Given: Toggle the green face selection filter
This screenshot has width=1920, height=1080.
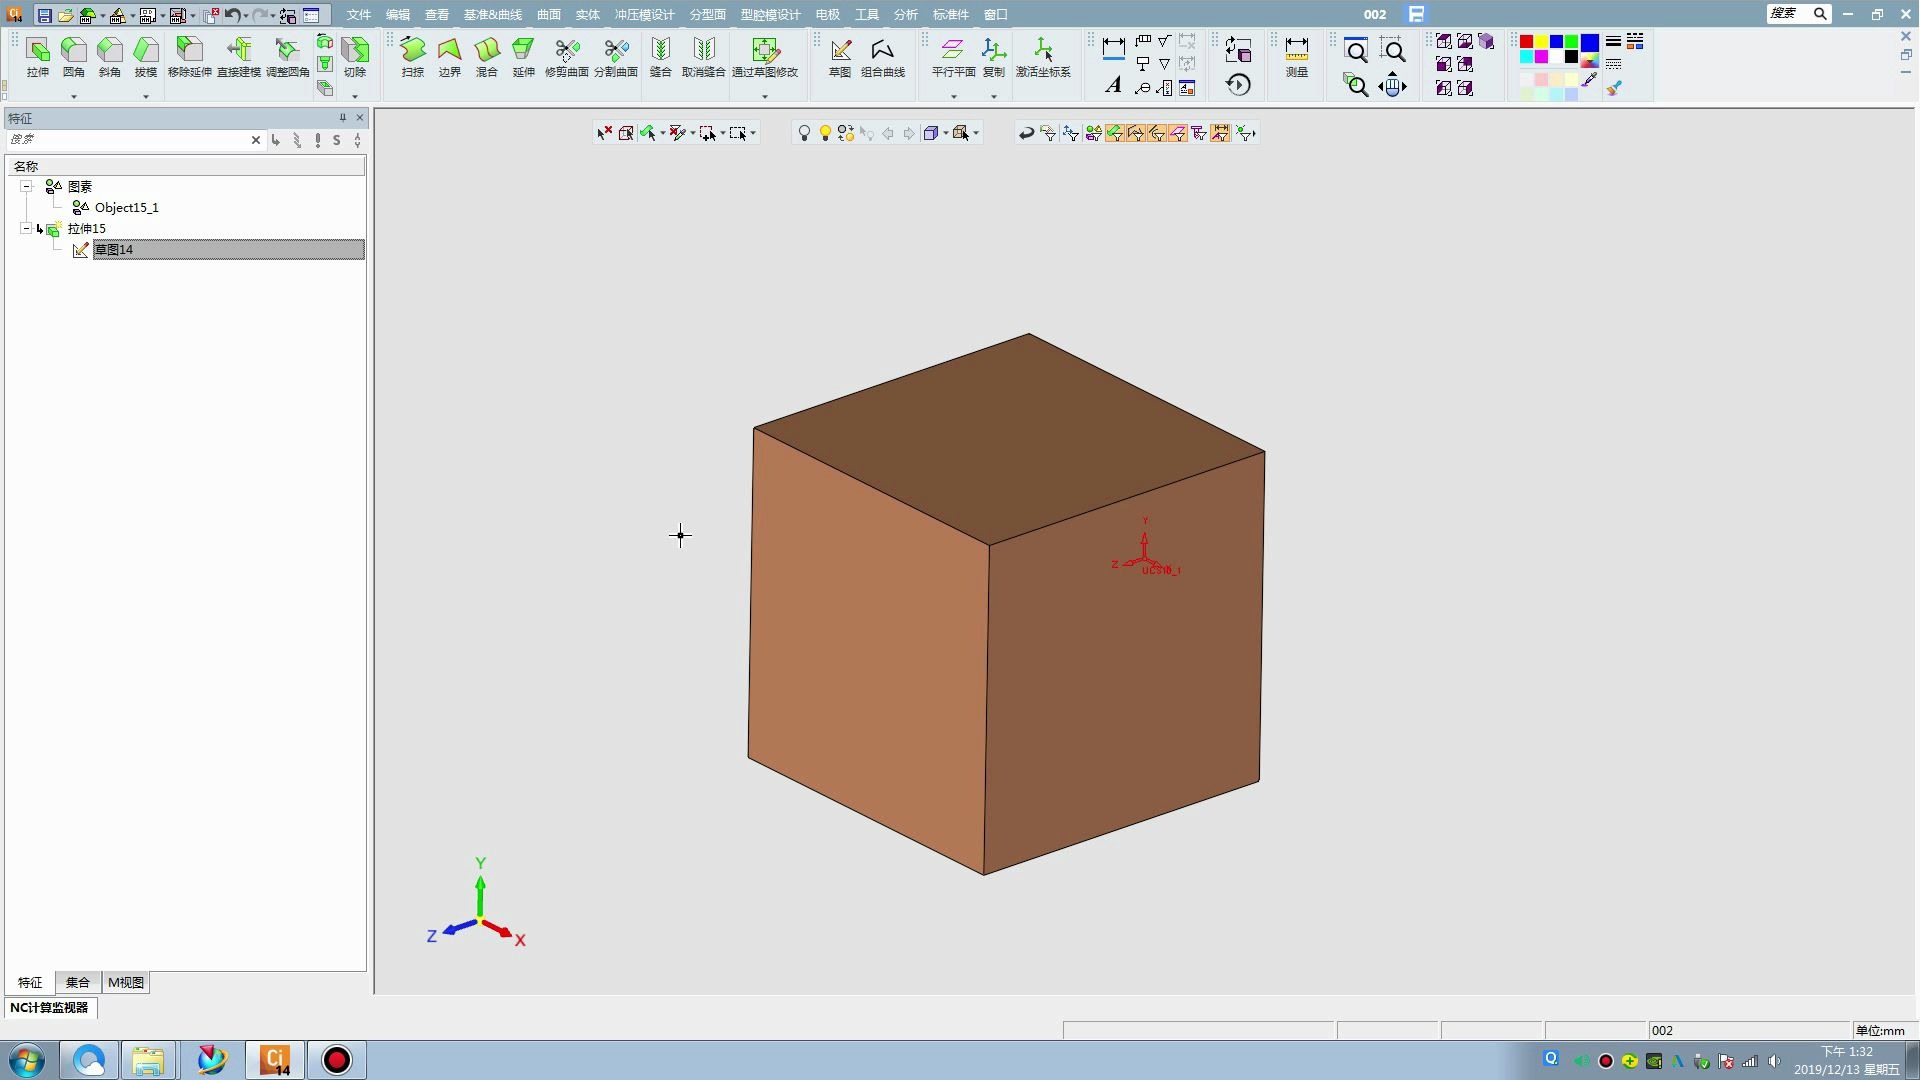Looking at the screenshot, I should pos(1114,133).
